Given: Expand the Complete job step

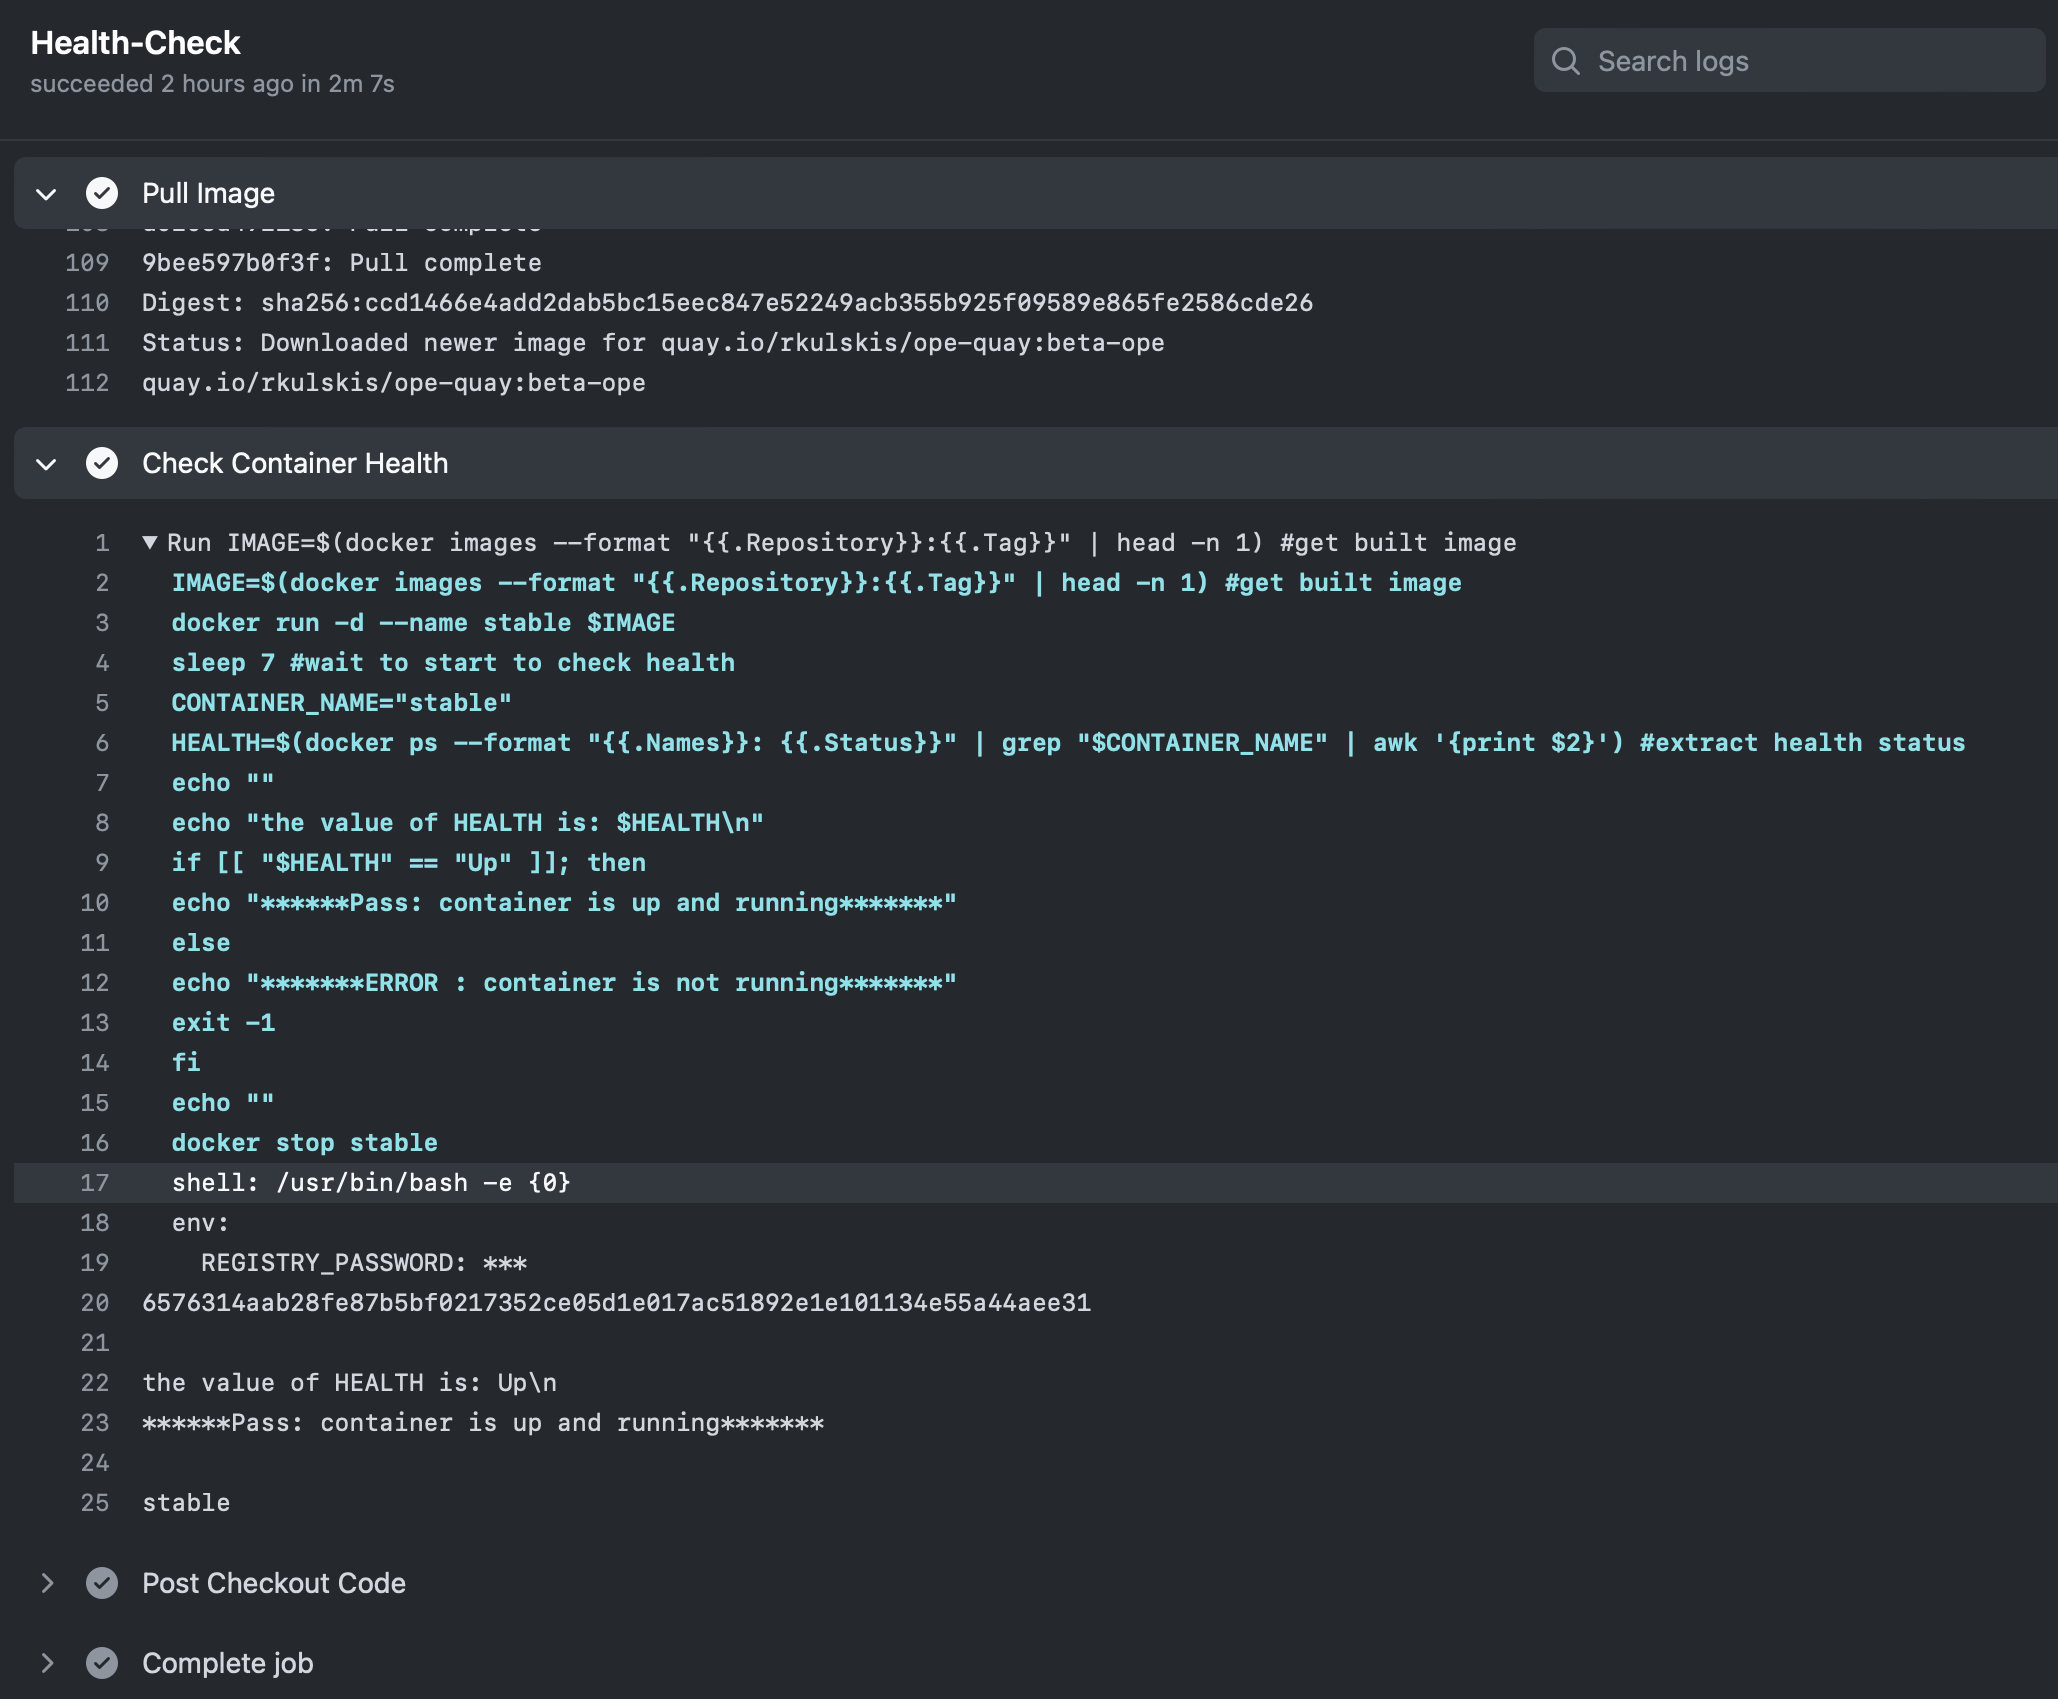Looking at the screenshot, I should click(46, 1663).
